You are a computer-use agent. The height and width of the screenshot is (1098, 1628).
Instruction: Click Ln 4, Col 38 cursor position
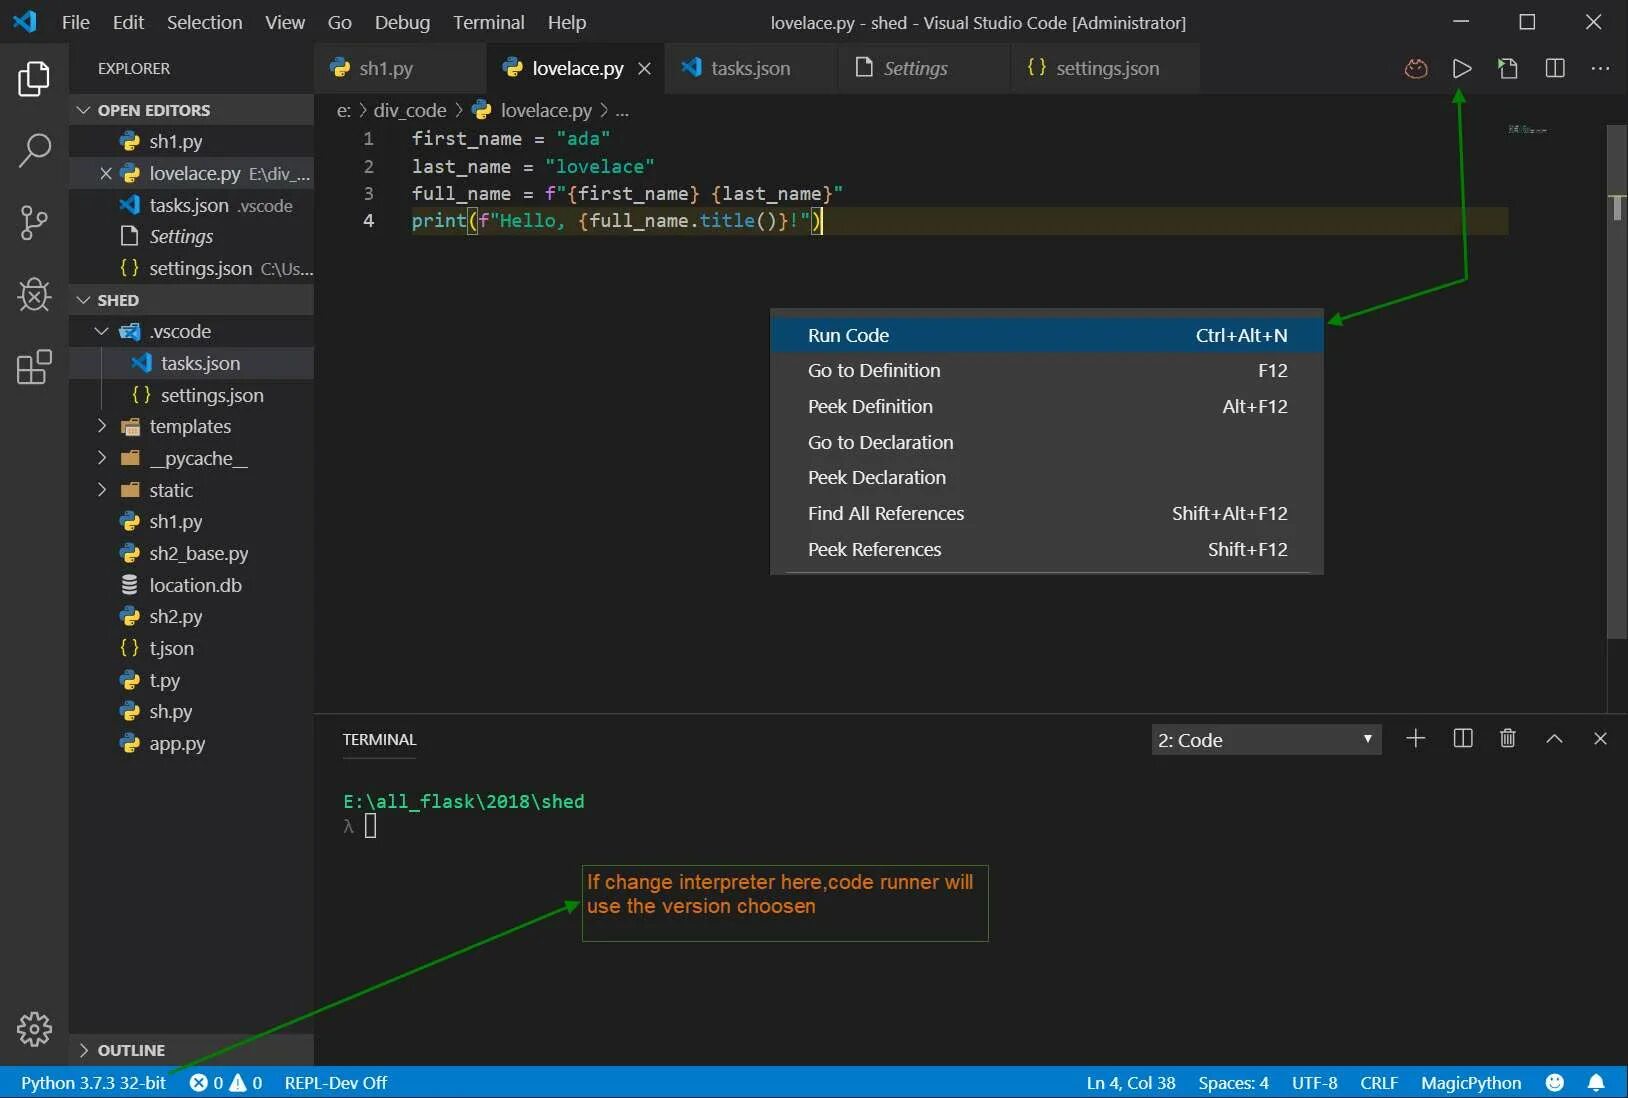pos(1131,1082)
